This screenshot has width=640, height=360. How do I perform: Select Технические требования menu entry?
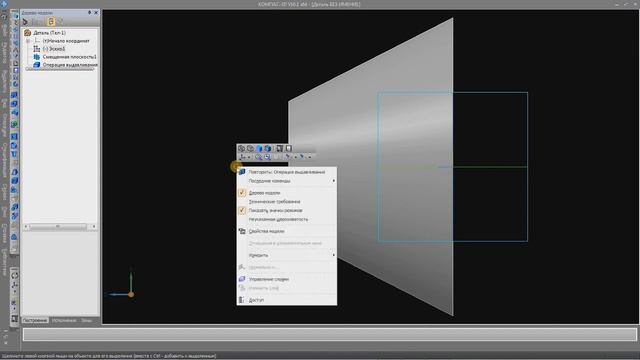287,202
